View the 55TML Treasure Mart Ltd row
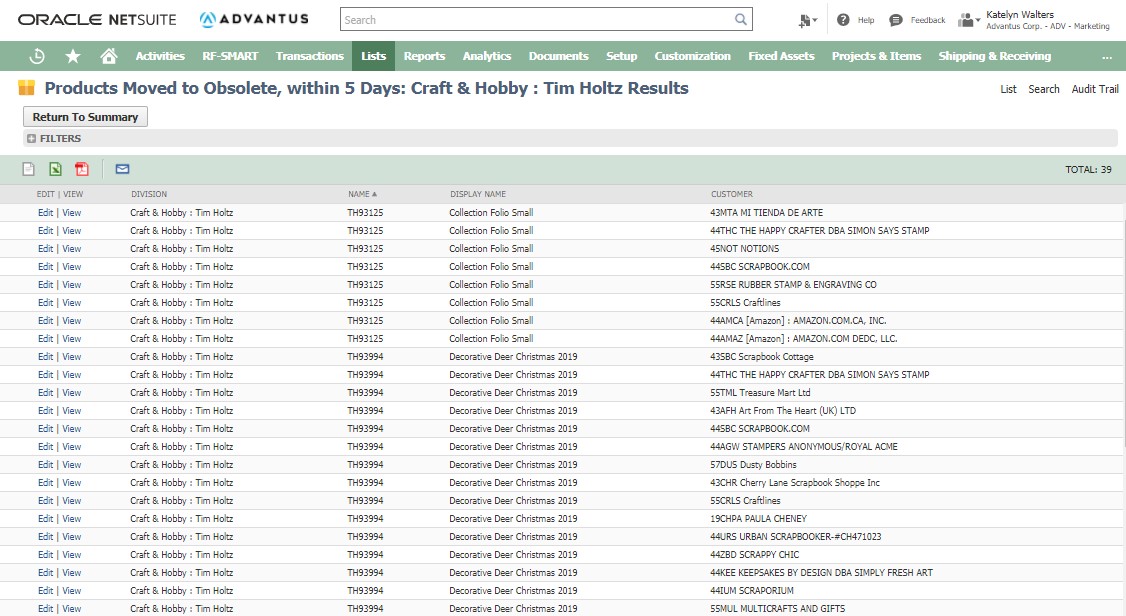Screen dimensions: 1126x616 pos(72,393)
